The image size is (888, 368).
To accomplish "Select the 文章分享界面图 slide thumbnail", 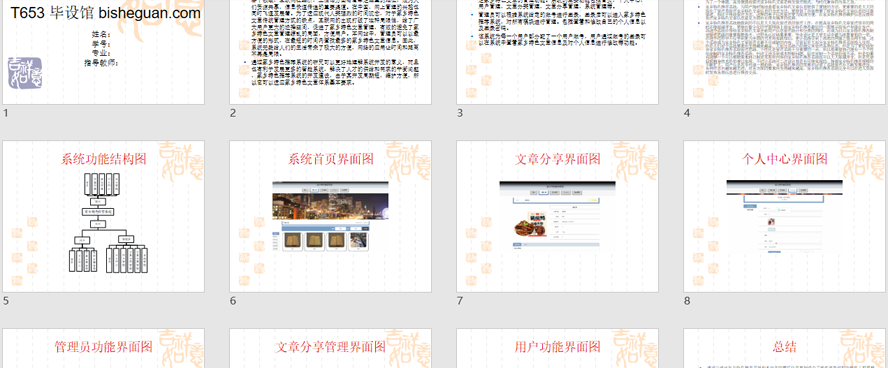I will (558, 216).
